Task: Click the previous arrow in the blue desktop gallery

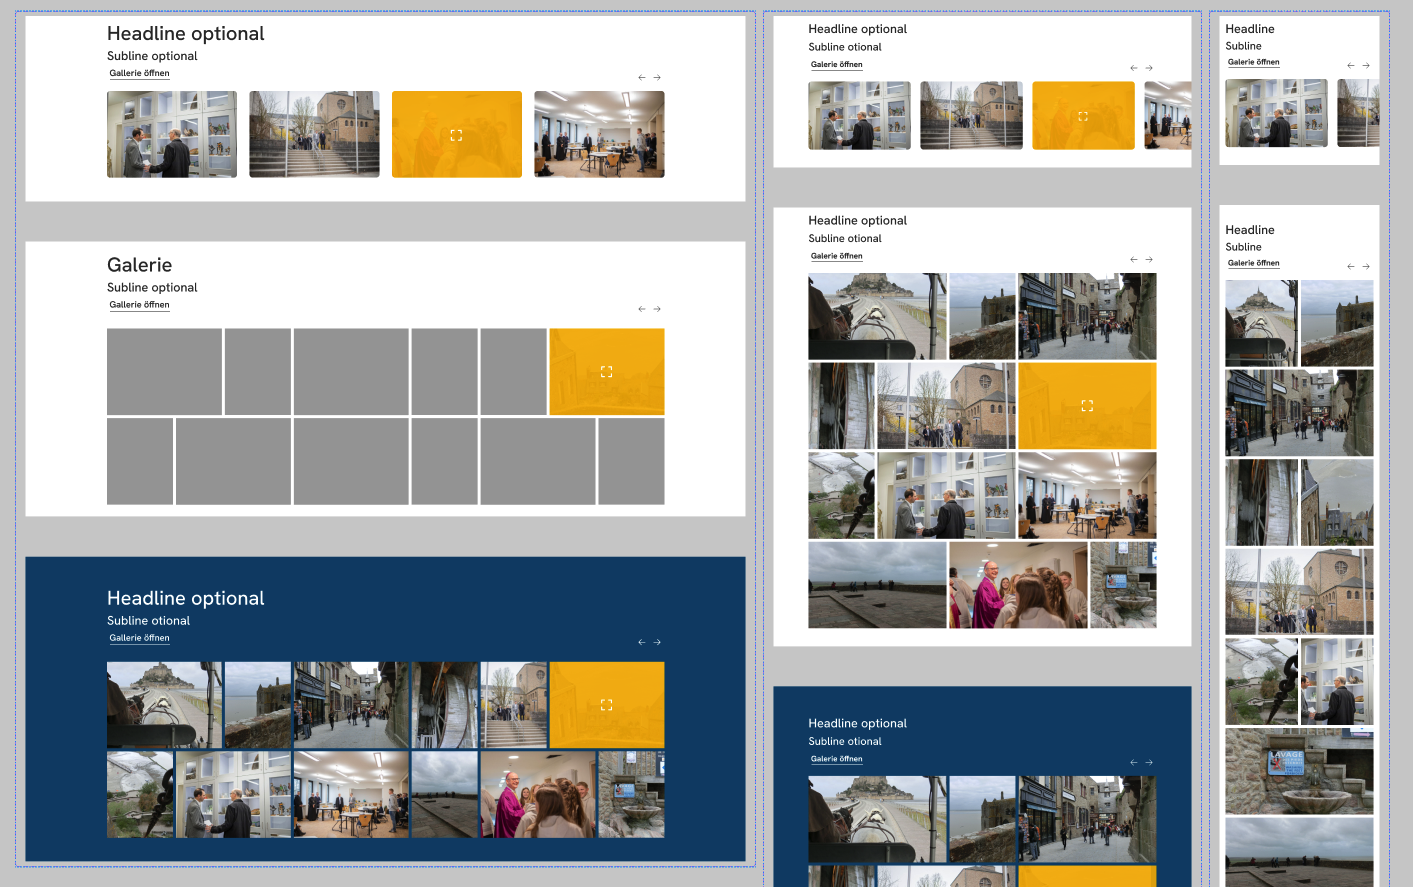Action: 641,642
